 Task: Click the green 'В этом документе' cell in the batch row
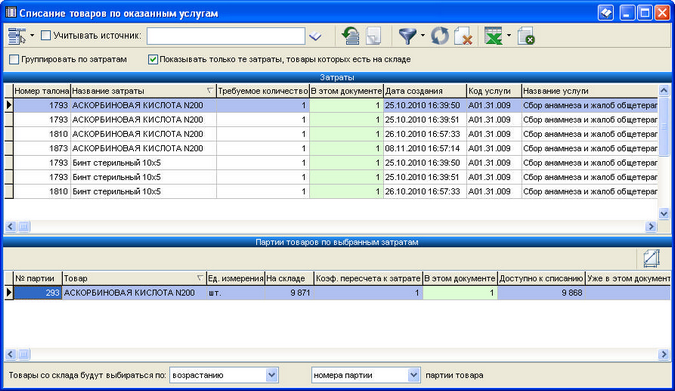(x=460, y=293)
